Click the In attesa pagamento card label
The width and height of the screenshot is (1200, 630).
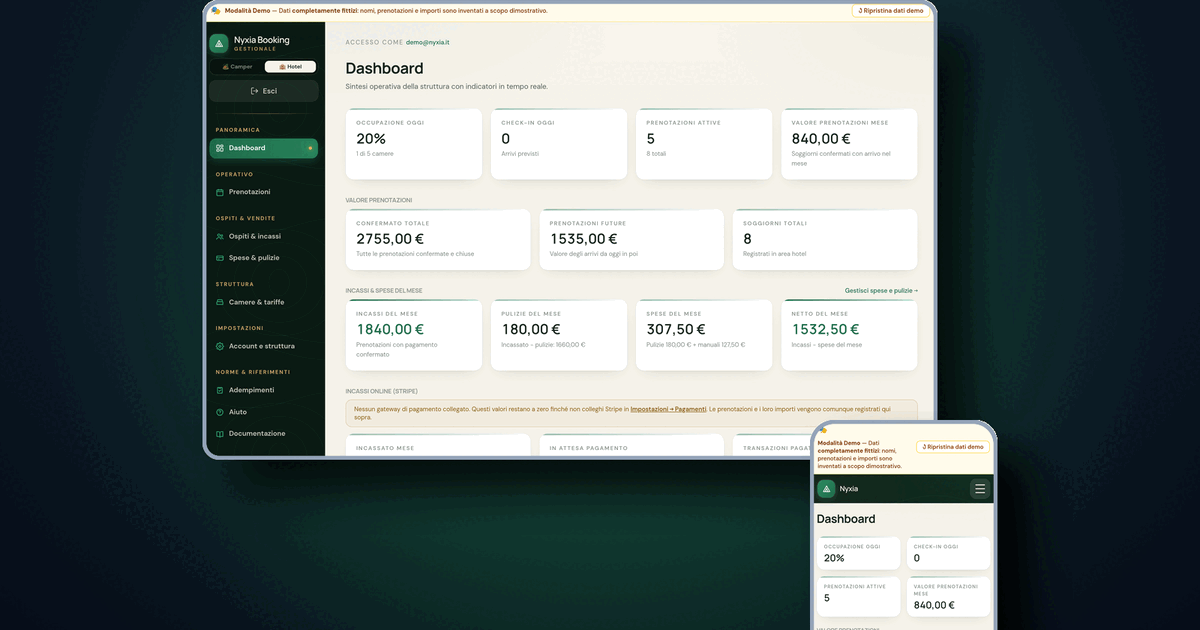pos(589,448)
